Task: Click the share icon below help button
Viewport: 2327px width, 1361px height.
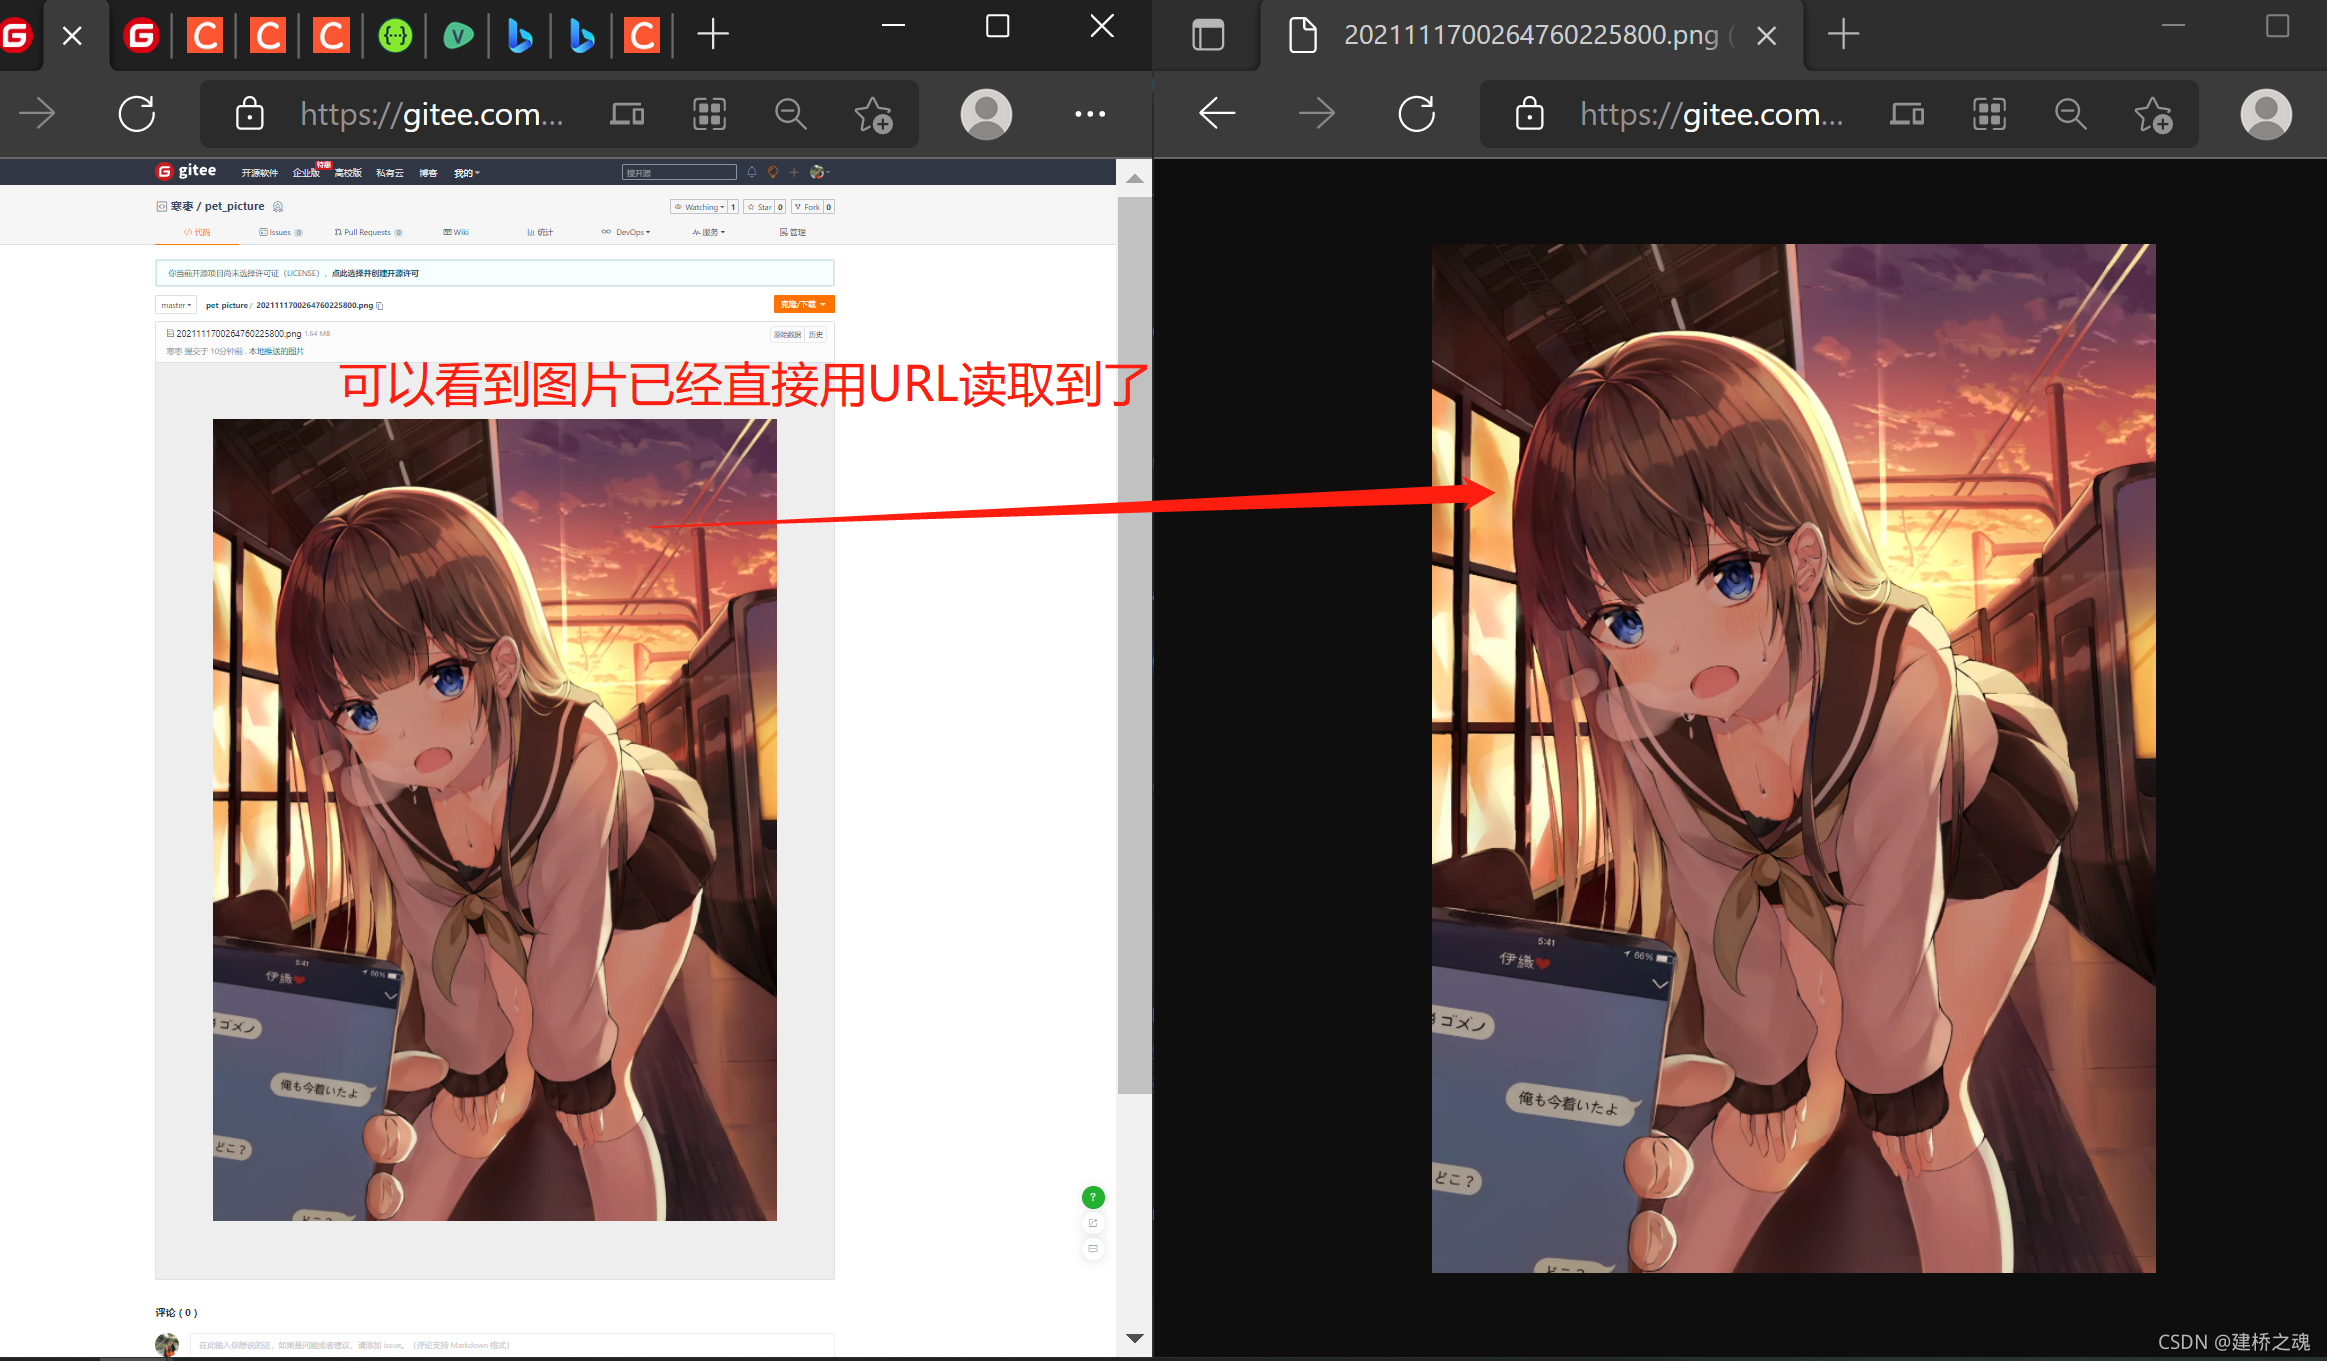Action: coord(1093,1223)
